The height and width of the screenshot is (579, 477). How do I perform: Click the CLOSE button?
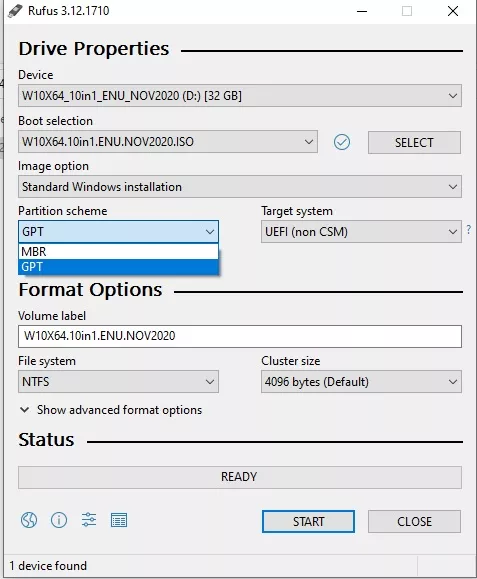pyautogui.click(x=414, y=522)
